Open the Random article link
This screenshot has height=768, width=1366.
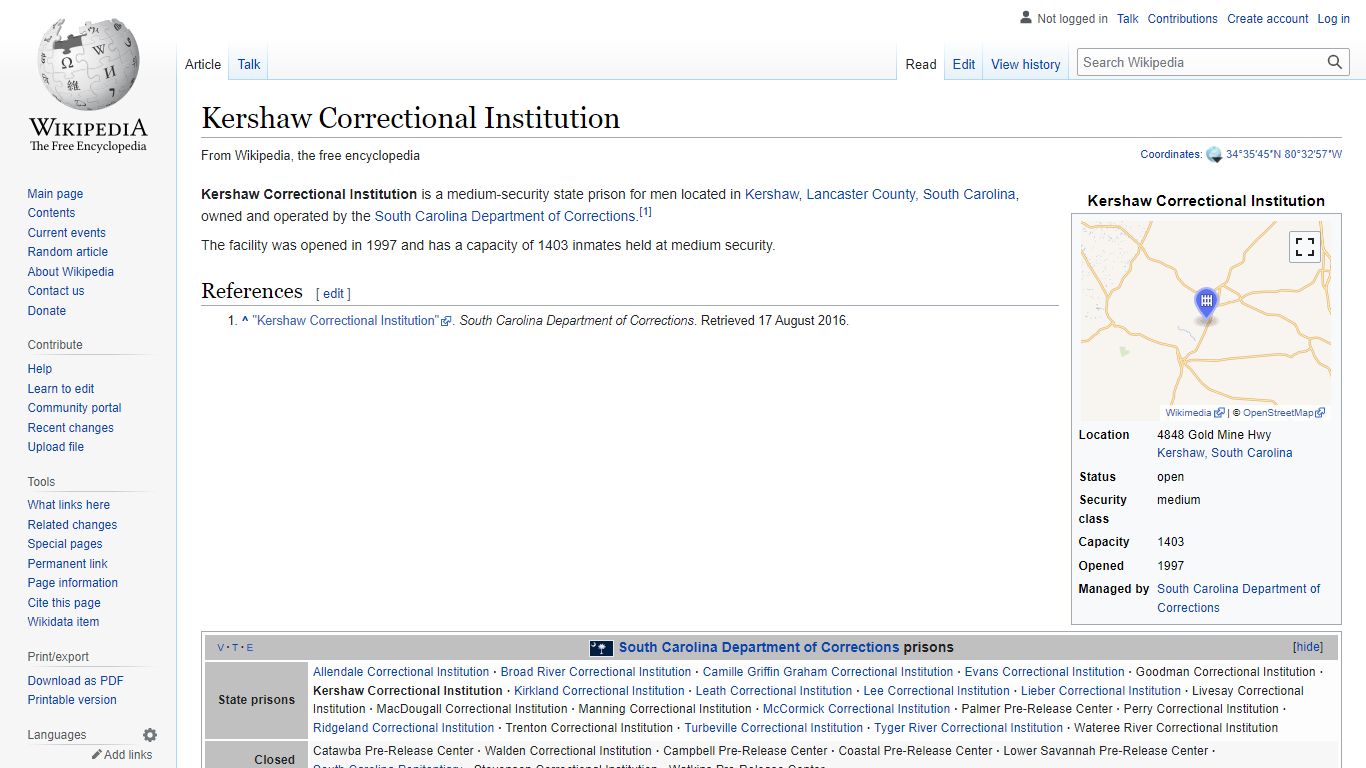point(67,252)
